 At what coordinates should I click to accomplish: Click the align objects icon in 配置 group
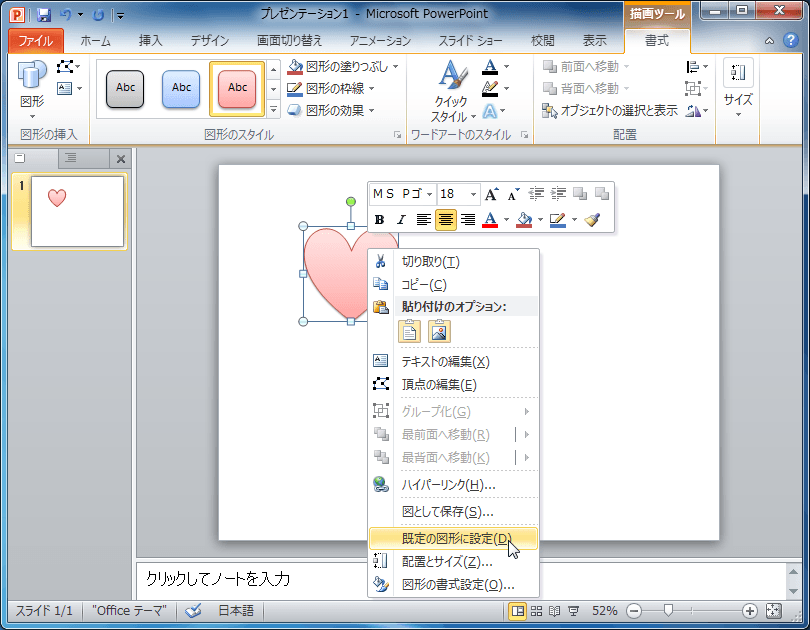(x=693, y=67)
